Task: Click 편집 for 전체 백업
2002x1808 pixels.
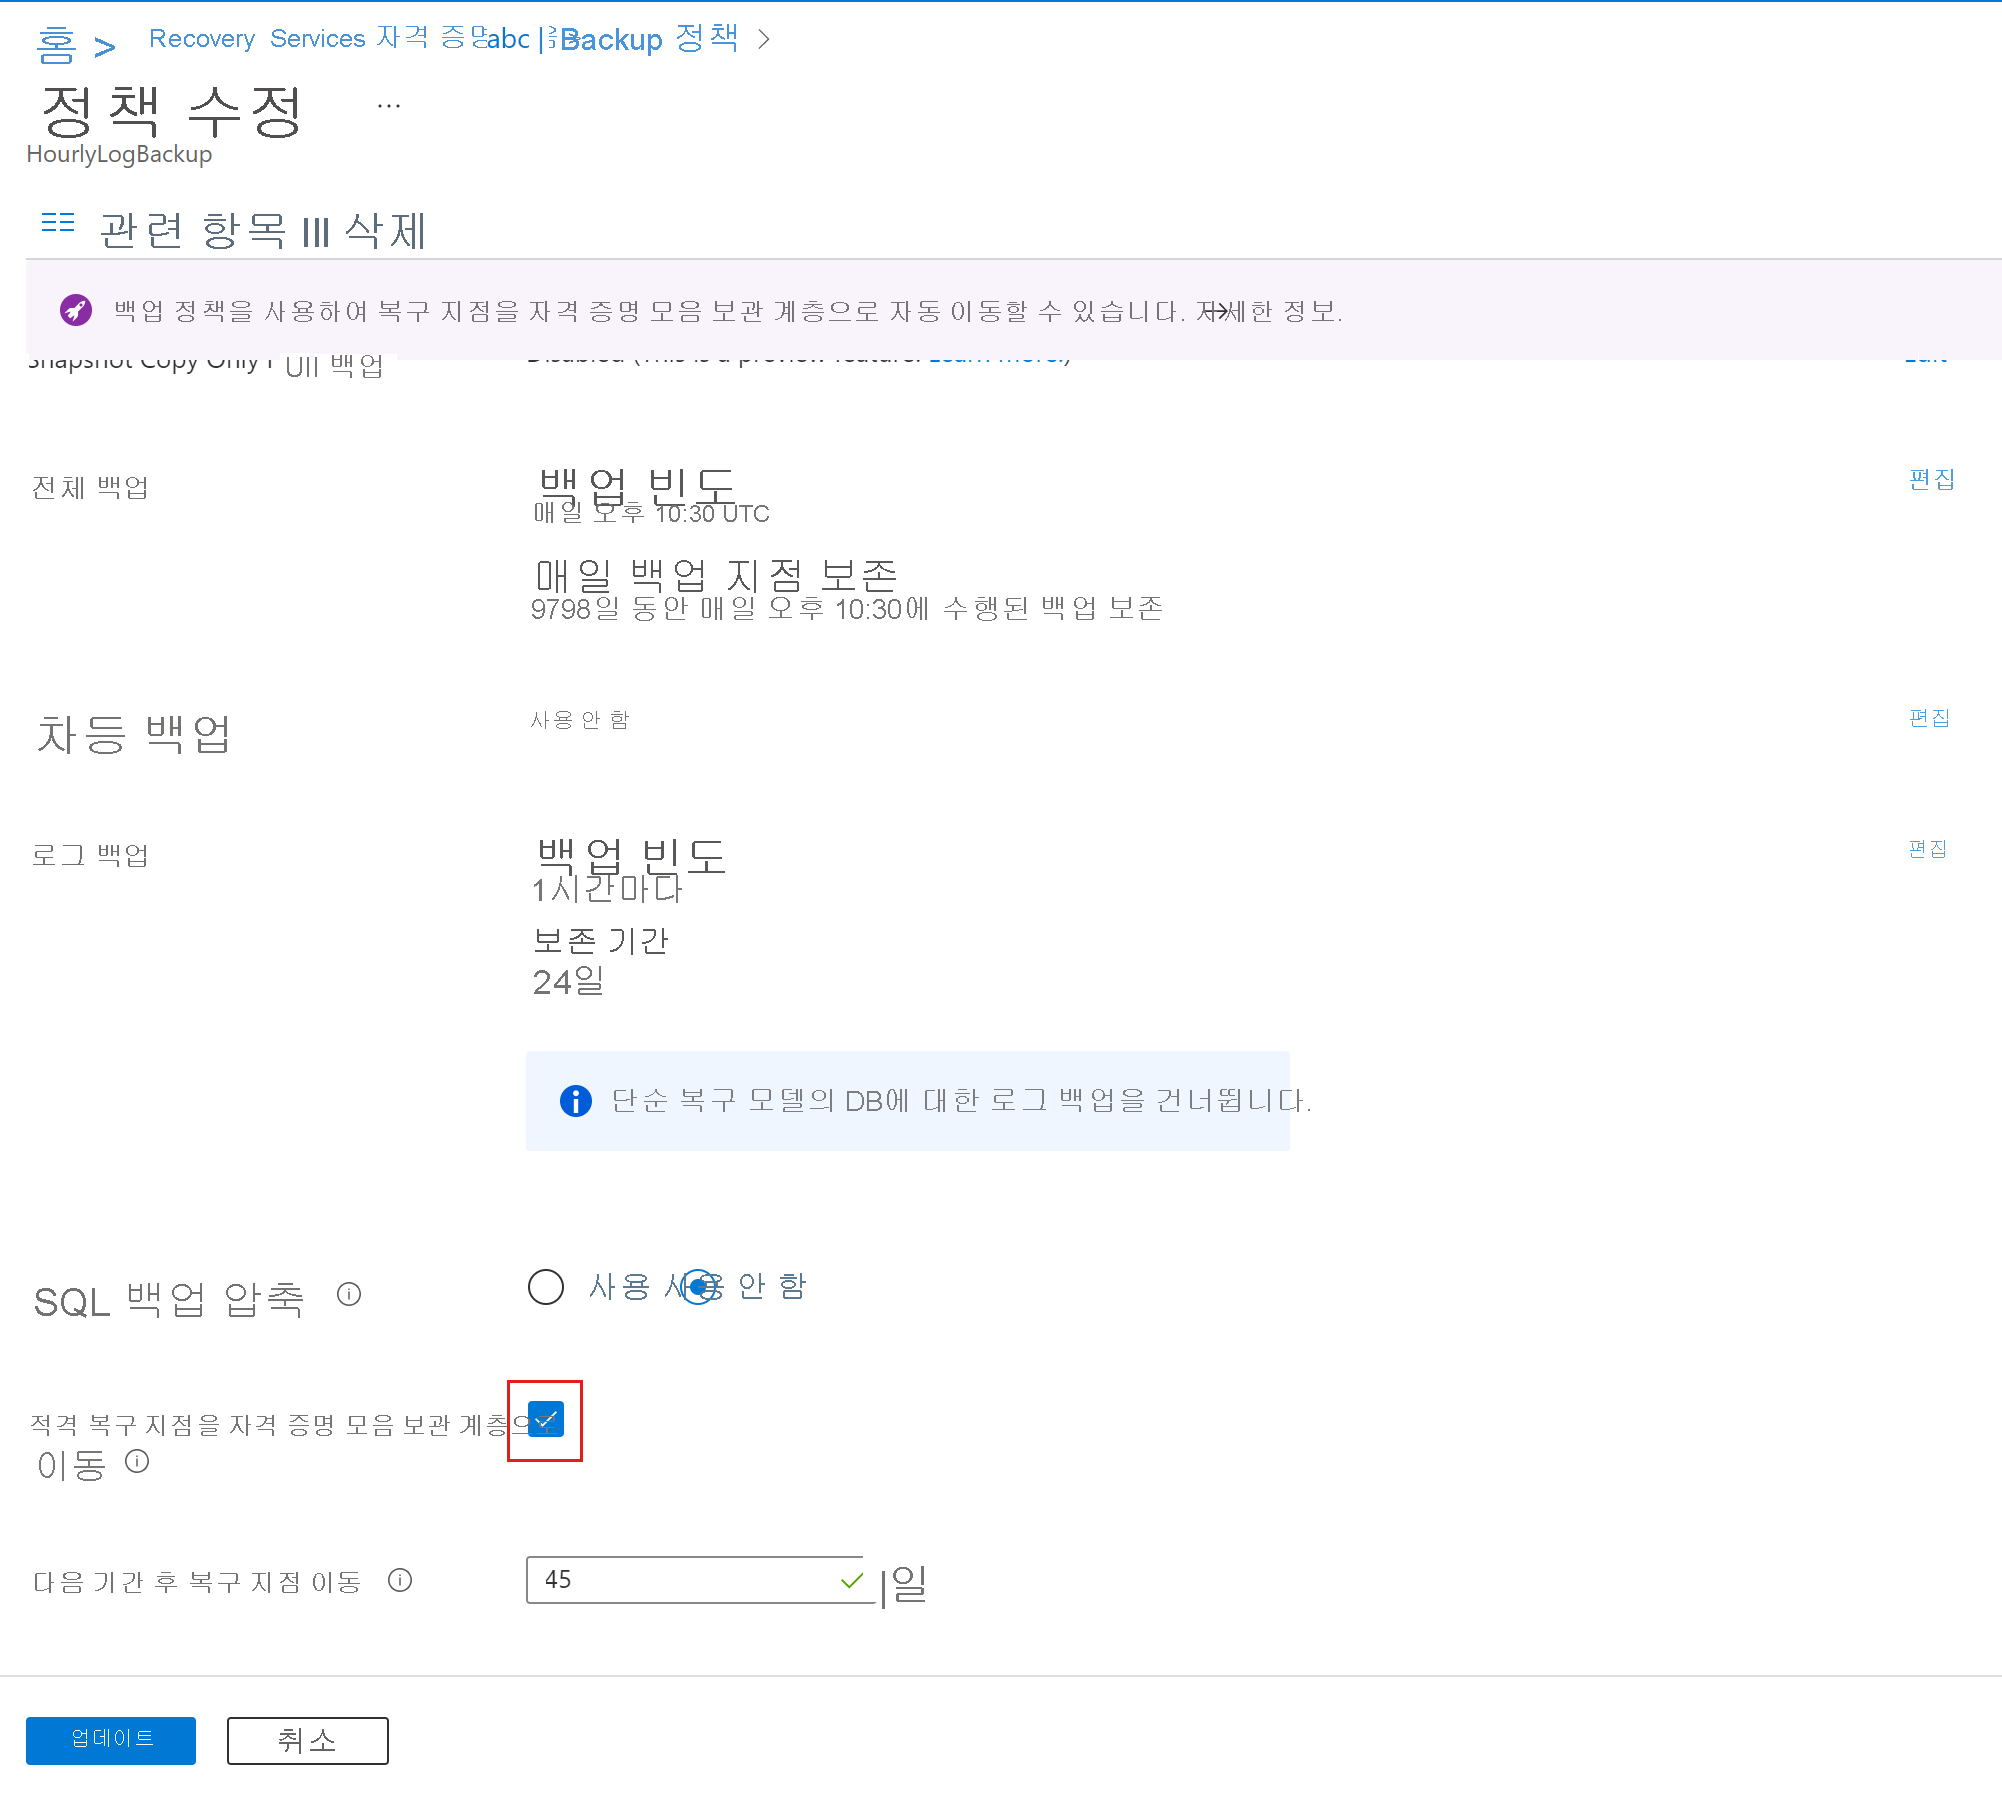Action: coord(1931,480)
